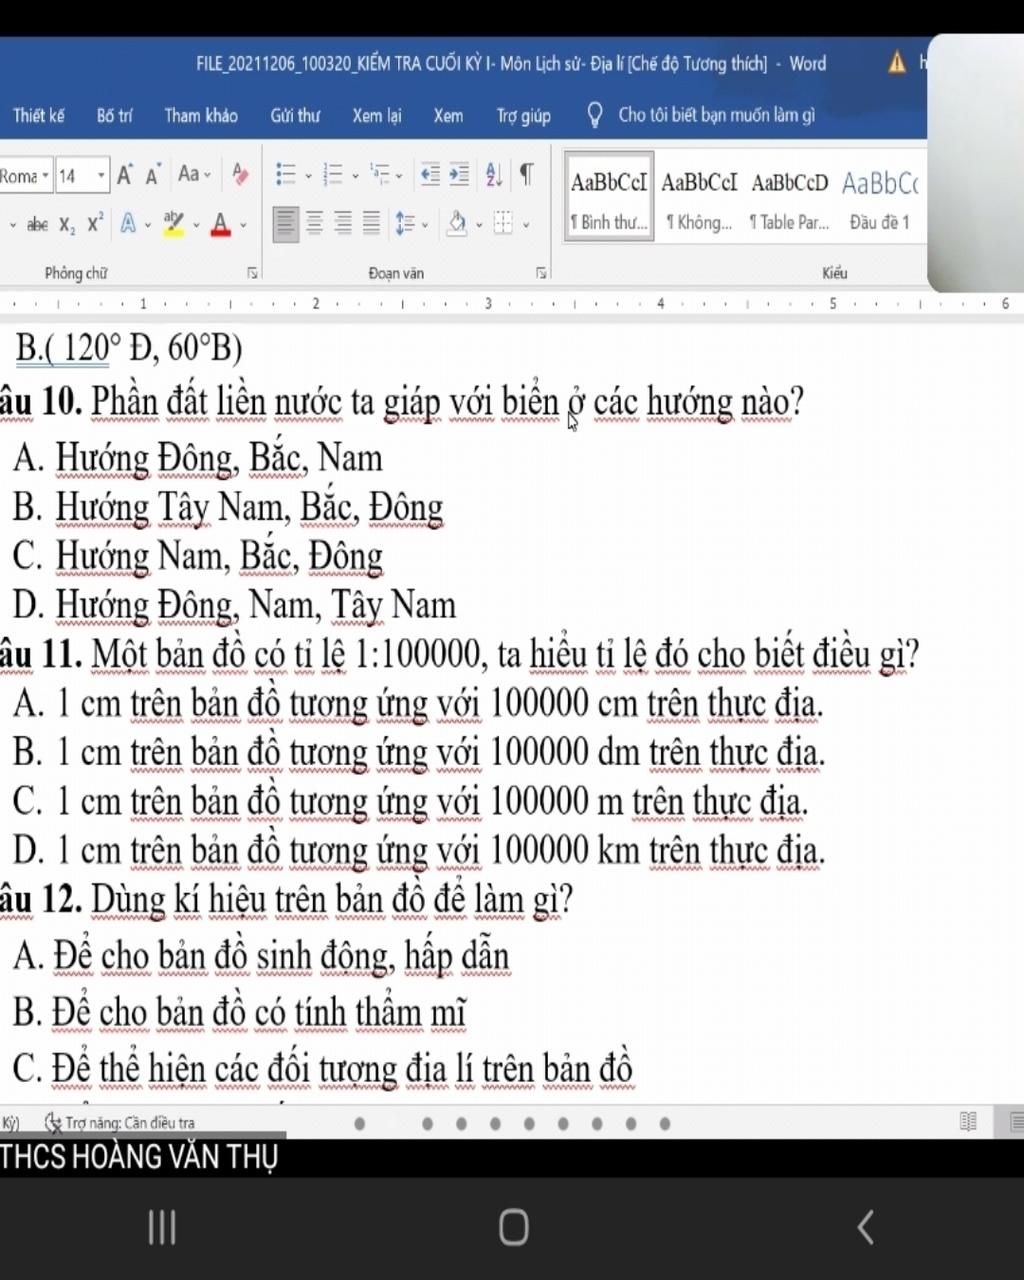Click accessibility checker icon in status bar

[54, 1122]
